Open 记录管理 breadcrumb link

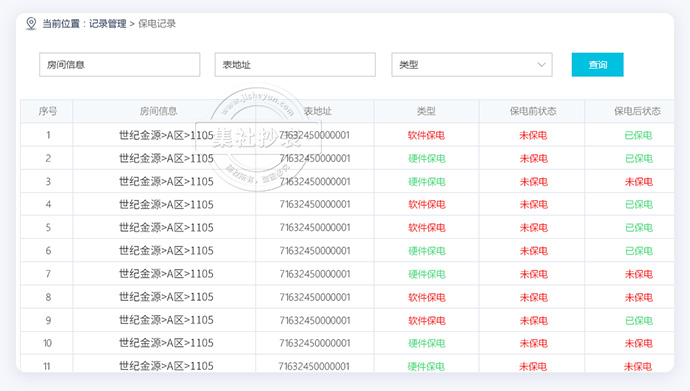[x=107, y=24]
